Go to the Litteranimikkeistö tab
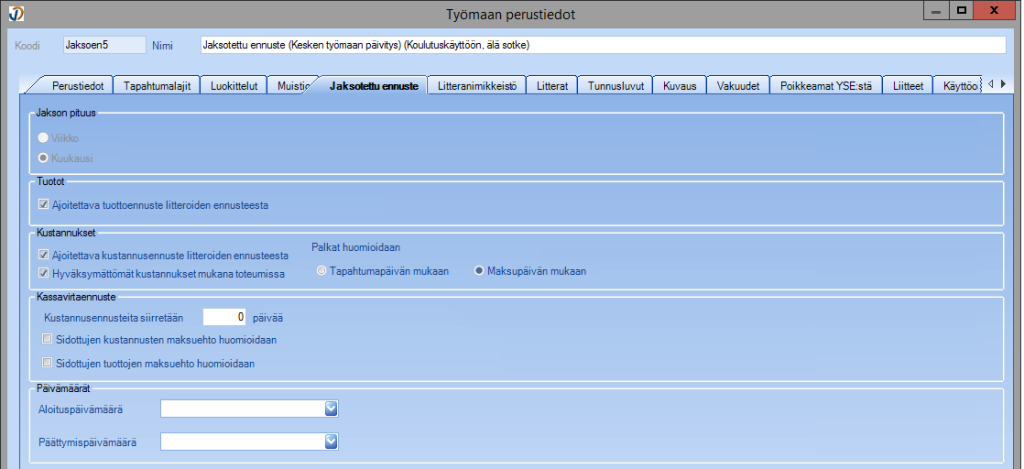Viewport: 1024px width, 469px height. coord(477,86)
